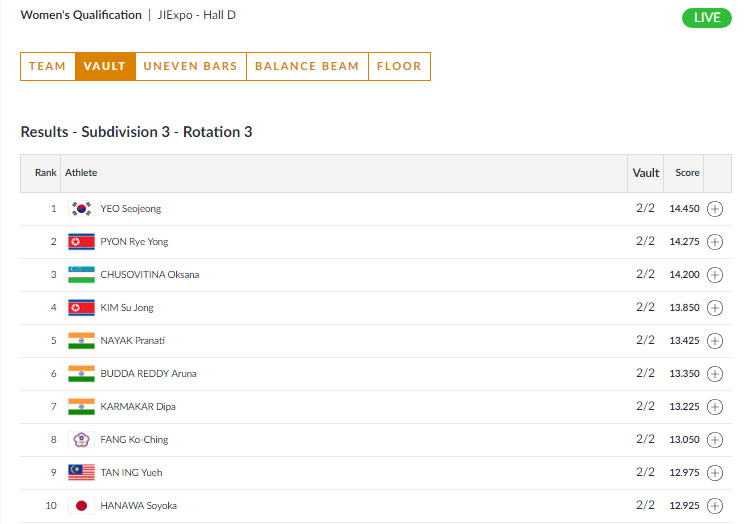The height and width of the screenshot is (524, 749).
Task: Expand score details for YEO Seojeong
Action: click(x=715, y=209)
